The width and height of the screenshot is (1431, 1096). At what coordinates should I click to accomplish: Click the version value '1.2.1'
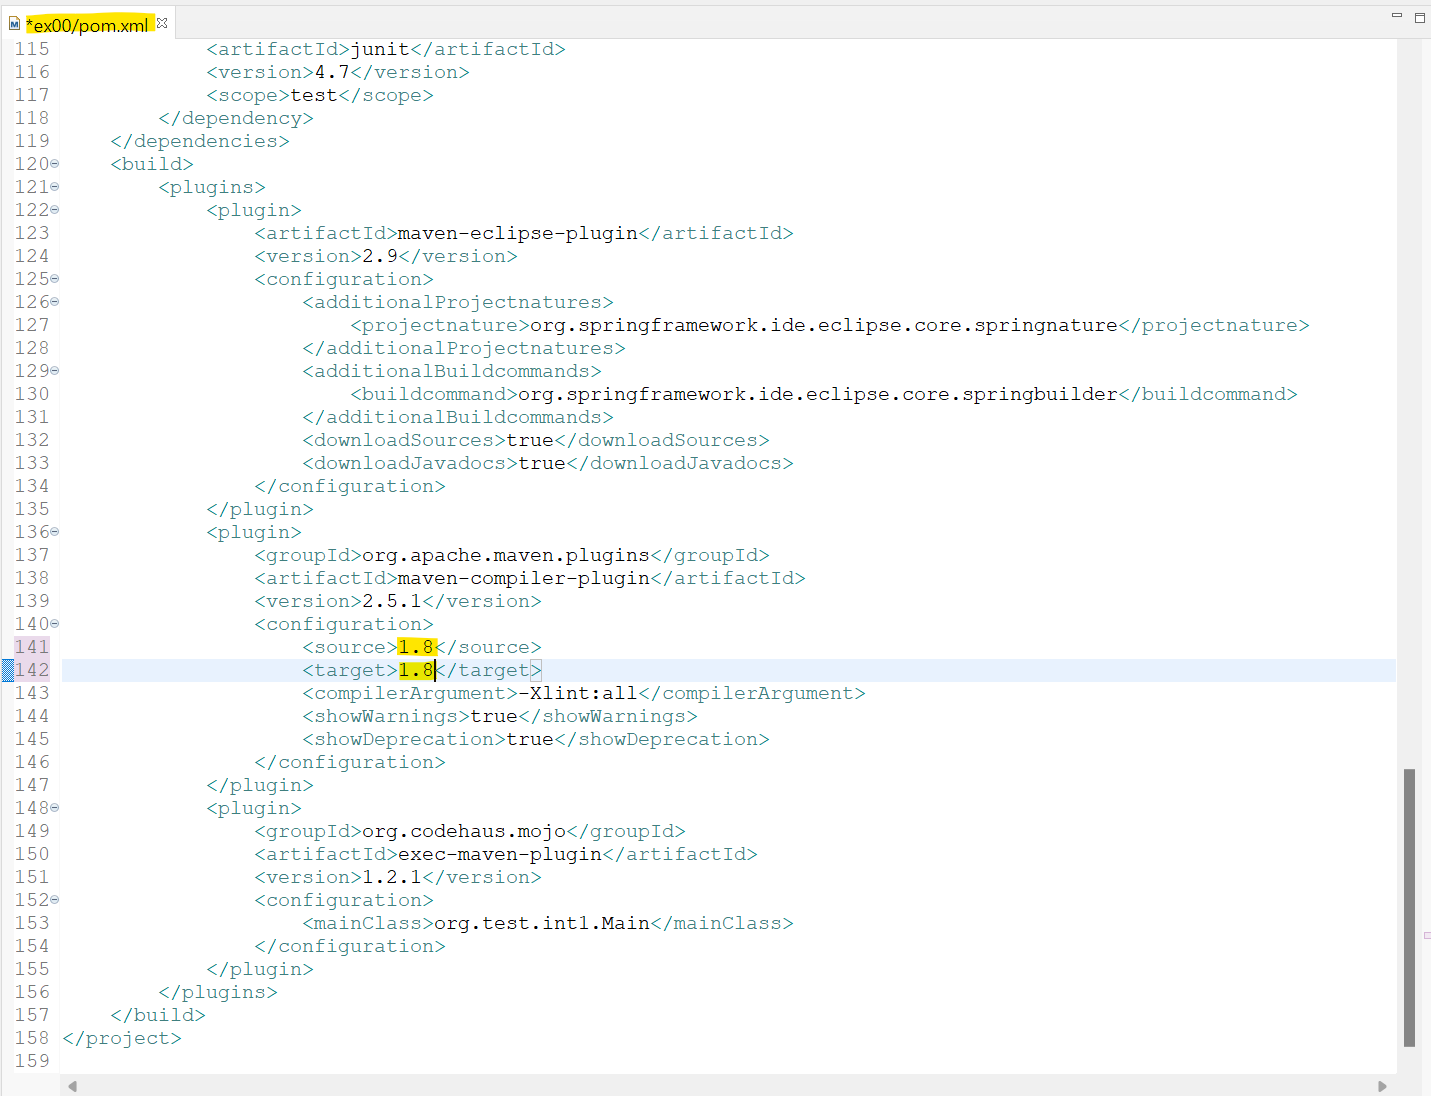[392, 877]
